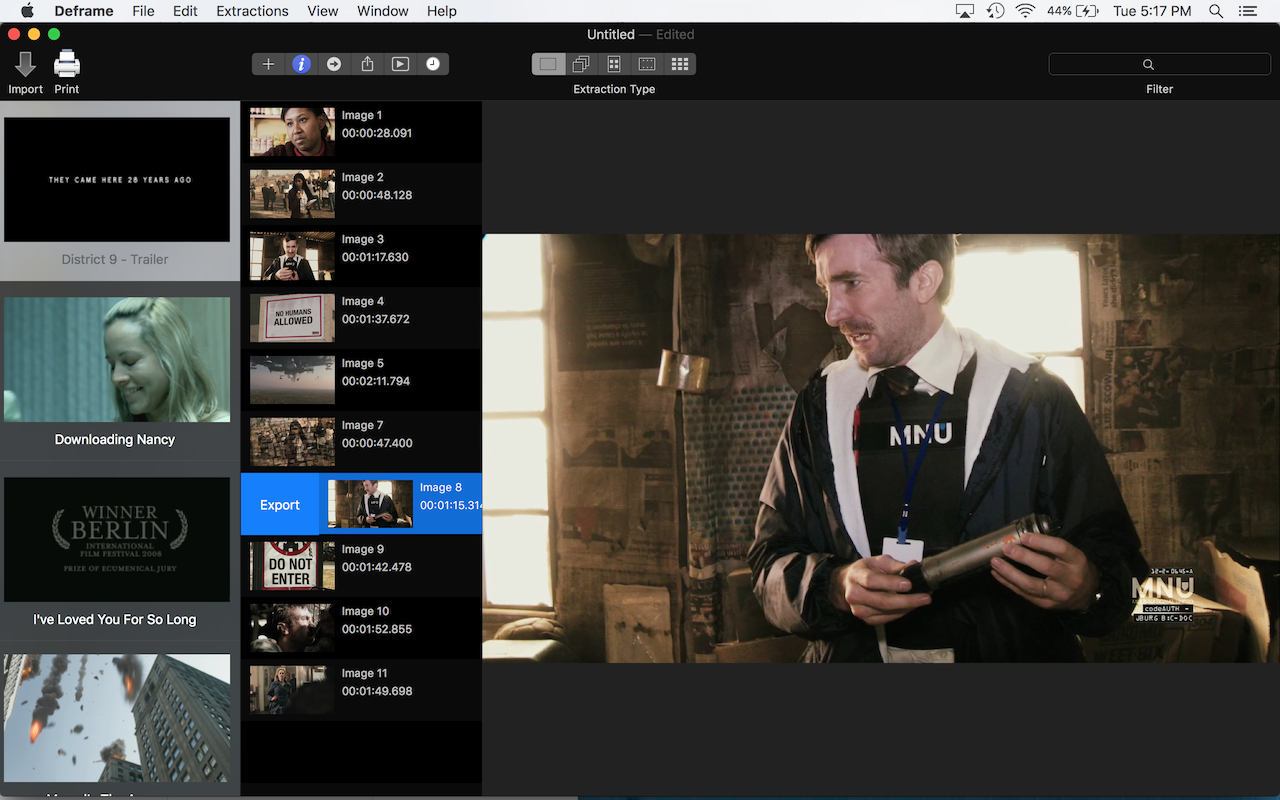Open the Help menu
Viewport: 1280px width, 800px height.
(x=441, y=11)
